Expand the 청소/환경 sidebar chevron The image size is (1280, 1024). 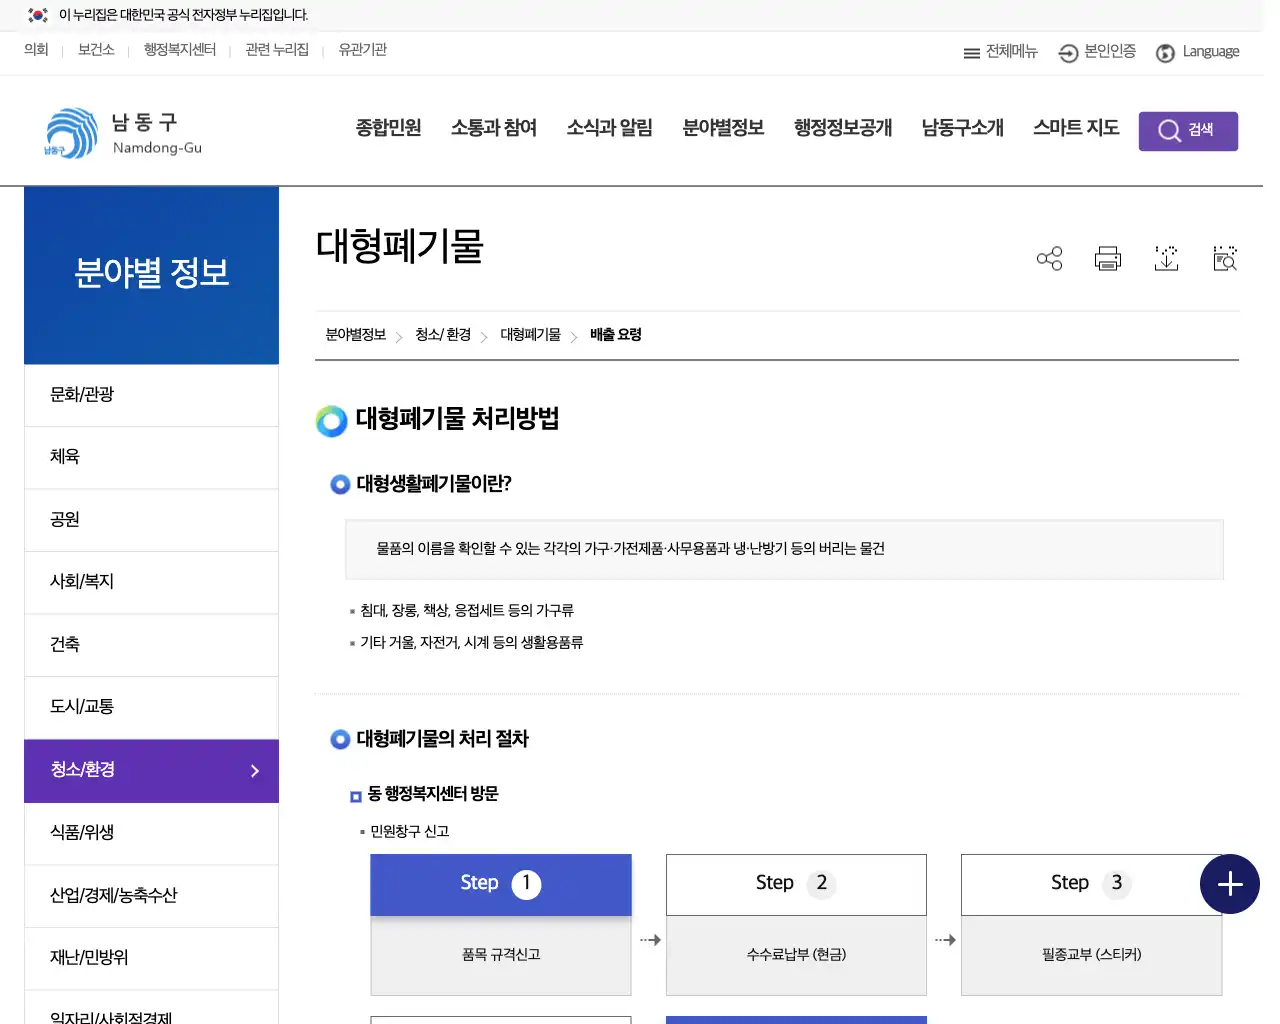(254, 771)
